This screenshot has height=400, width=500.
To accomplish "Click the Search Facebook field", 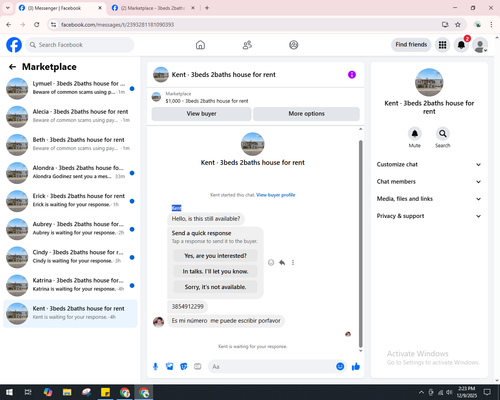I will click(x=80, y=45).
